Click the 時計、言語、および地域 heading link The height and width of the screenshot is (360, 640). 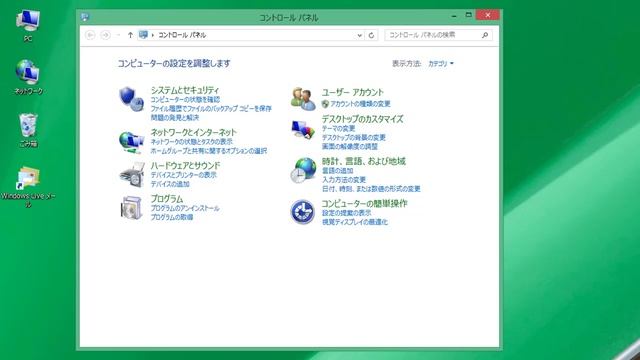[x=364, y=161]
